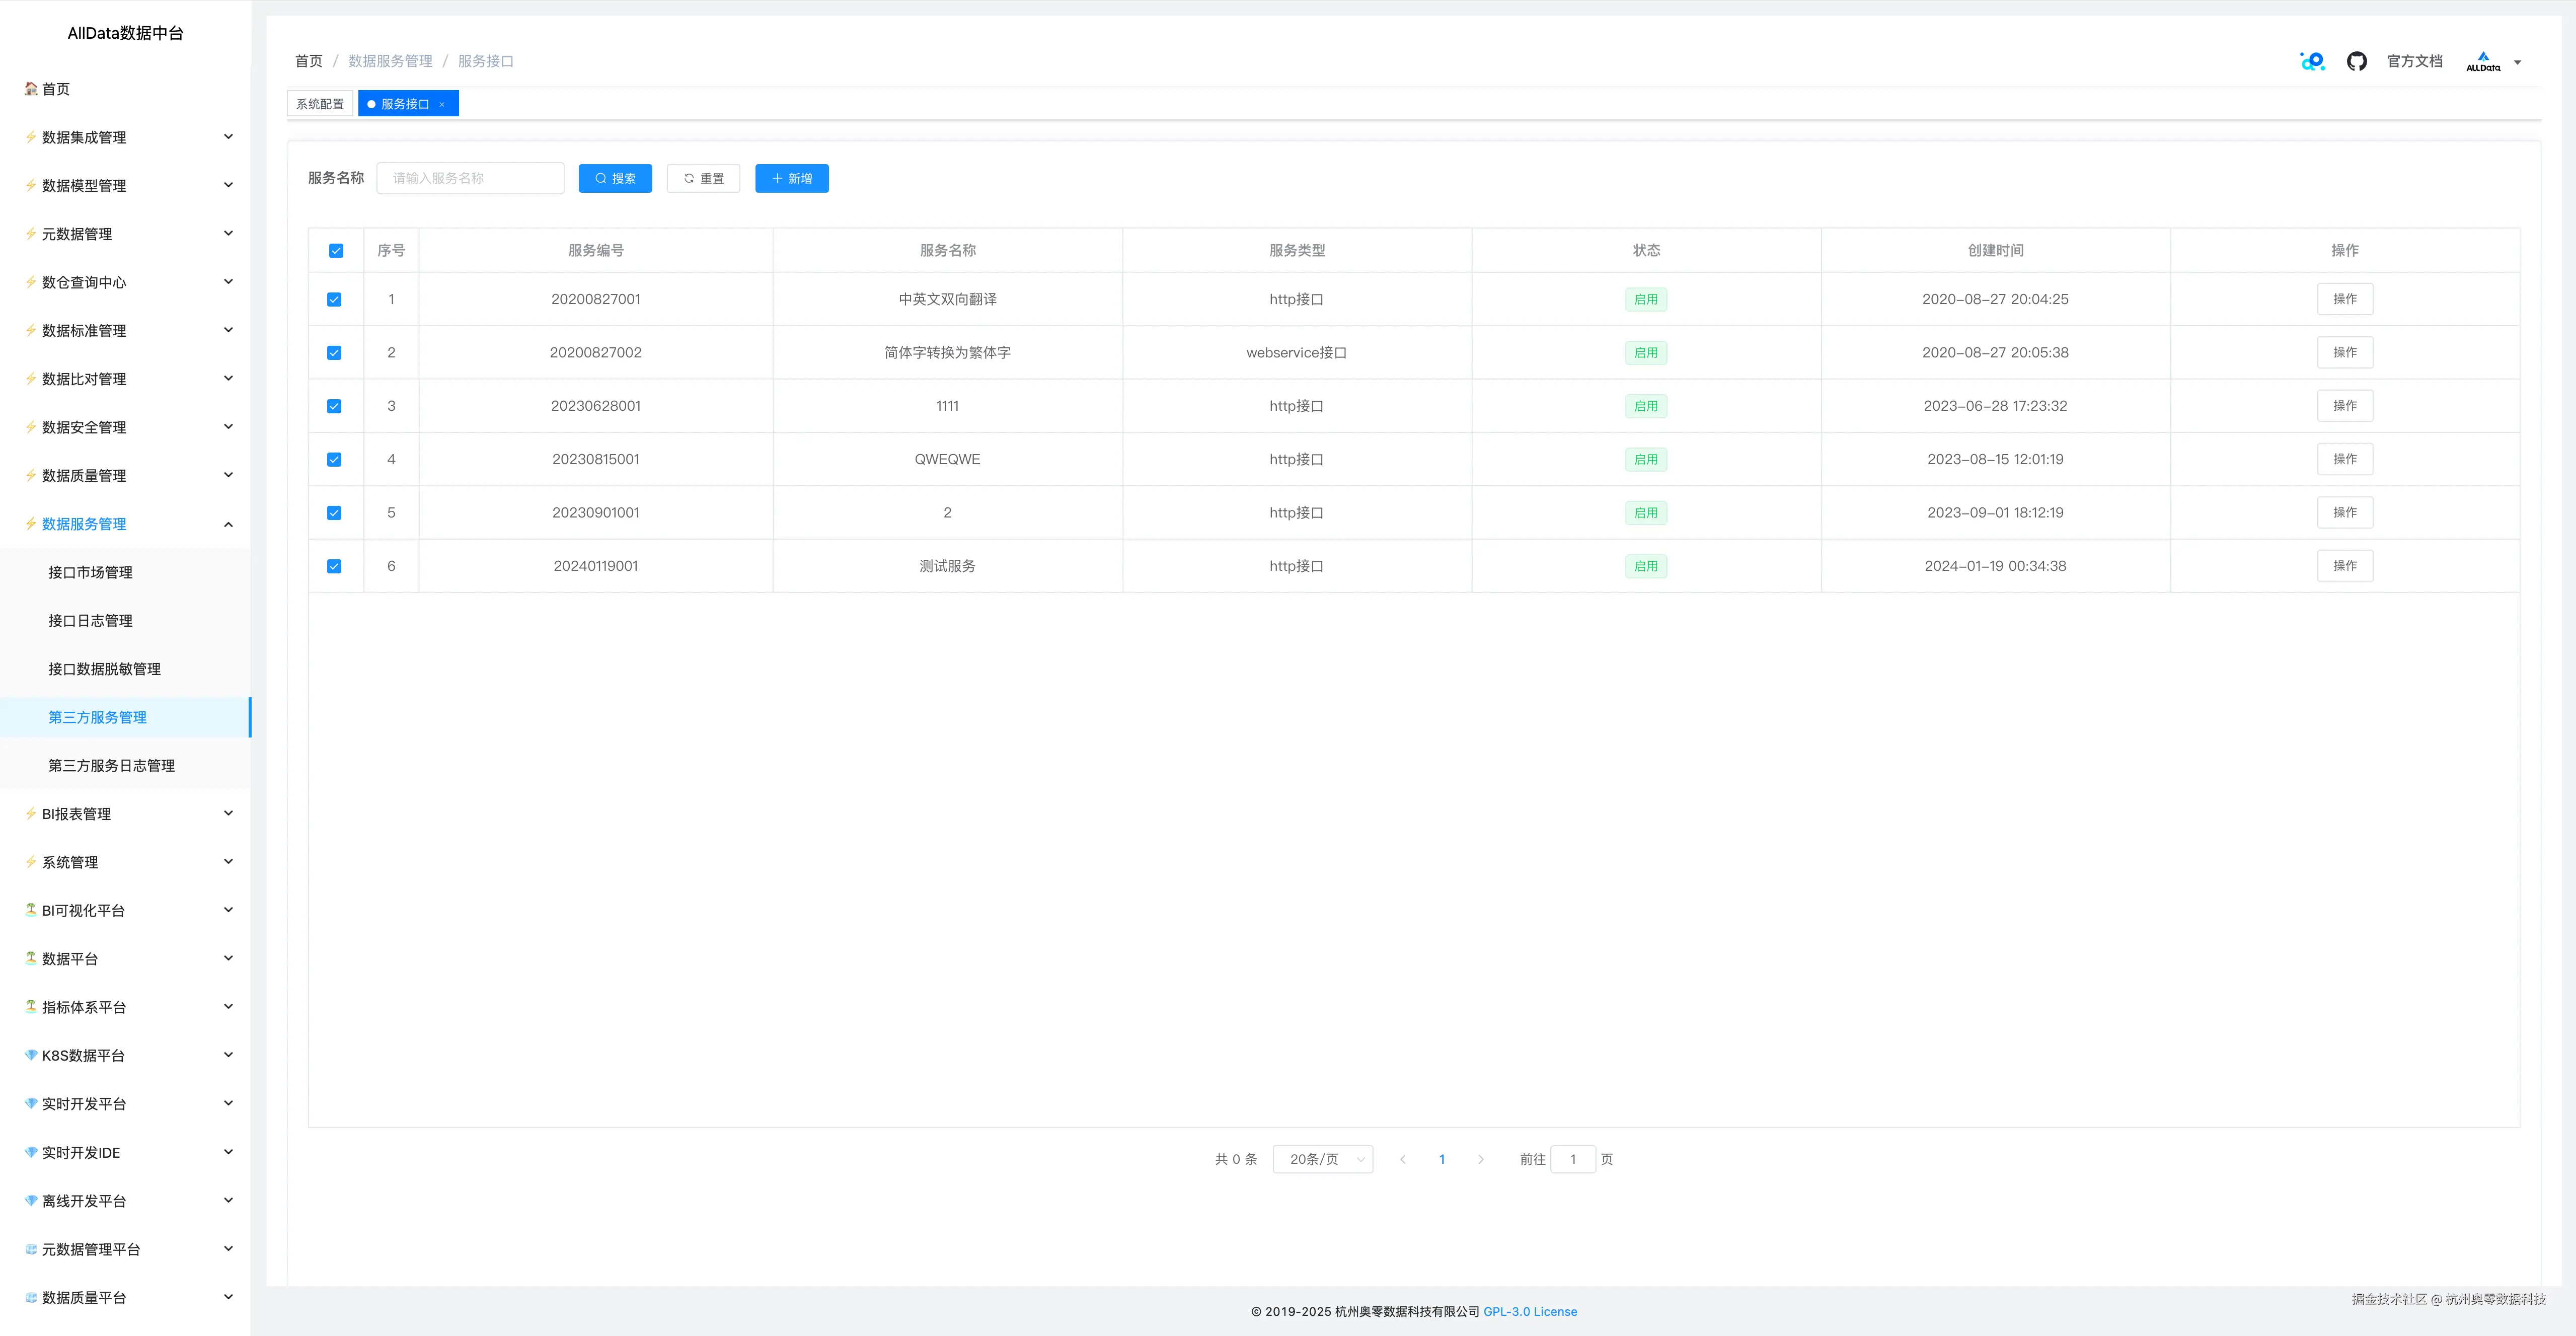Open the GPL-3.0 License link
Screen dimensions: 2576x1336
1529,1311
